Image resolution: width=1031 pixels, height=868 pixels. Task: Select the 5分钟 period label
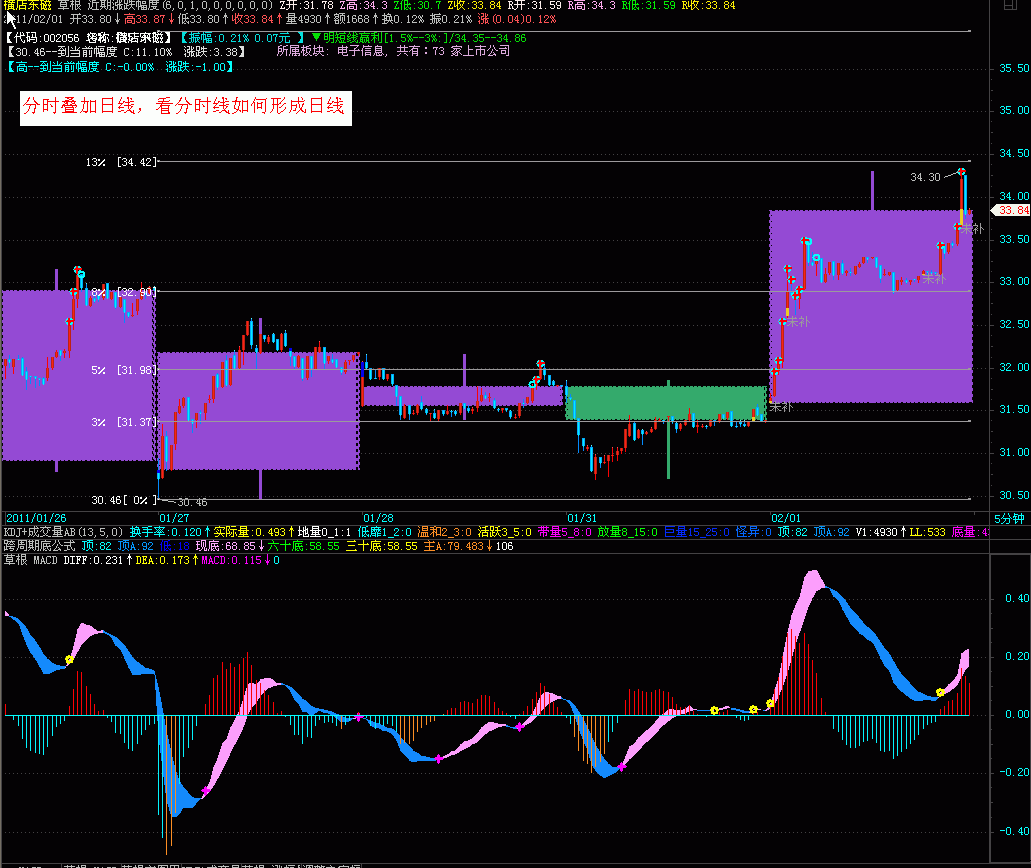(x=1010, y=517)
